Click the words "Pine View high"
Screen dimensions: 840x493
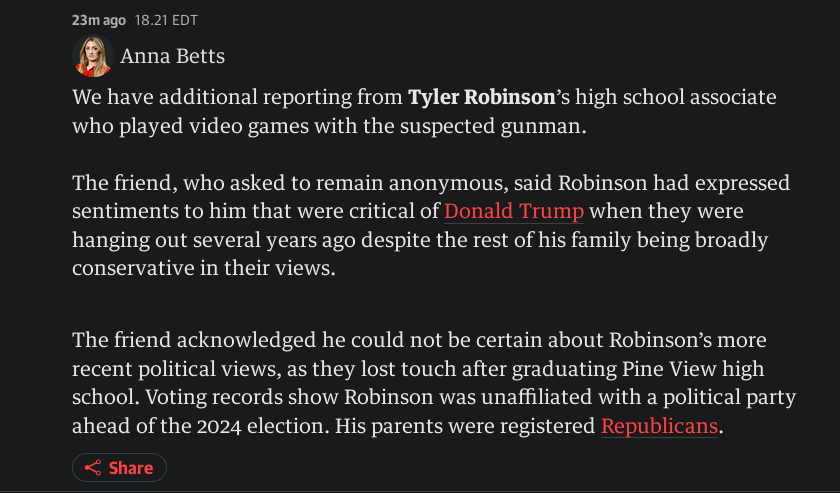click(x=693, y=369)
